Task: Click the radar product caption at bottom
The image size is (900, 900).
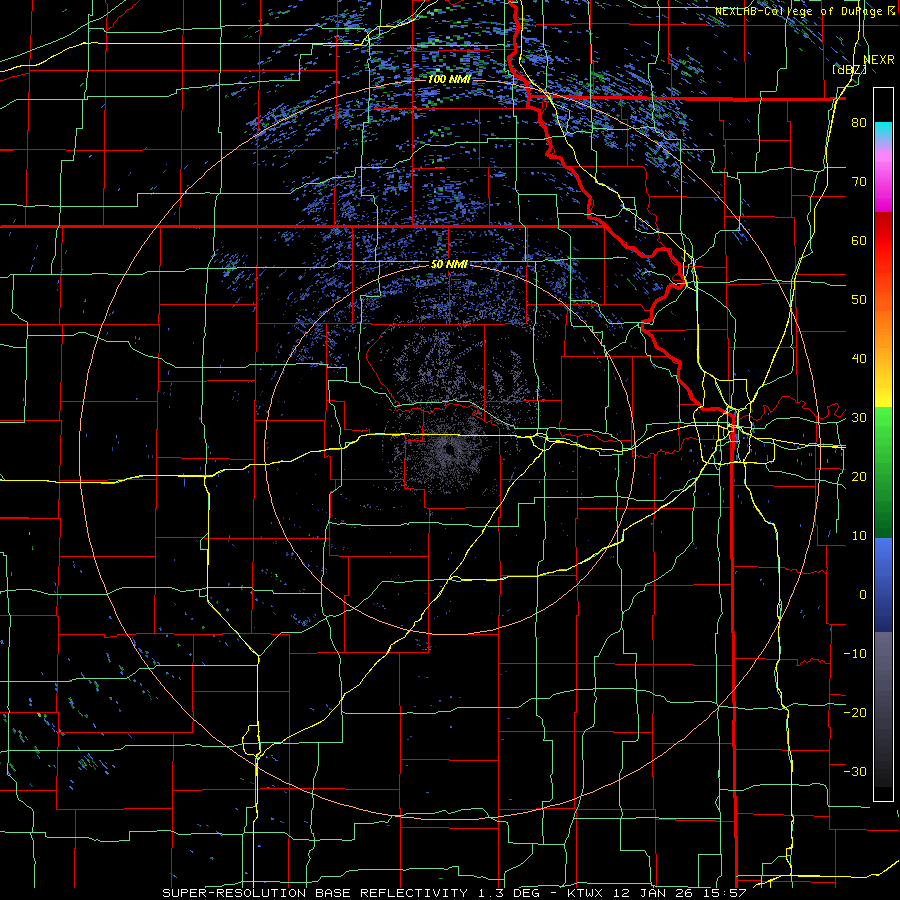Action: [454, 893]
